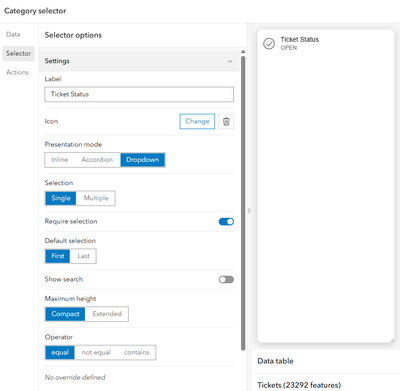Image resolution: width=400 pixels, height=391 pixels.
Task: Choose Dropdown presentation mode
Action: click(143, 160)
